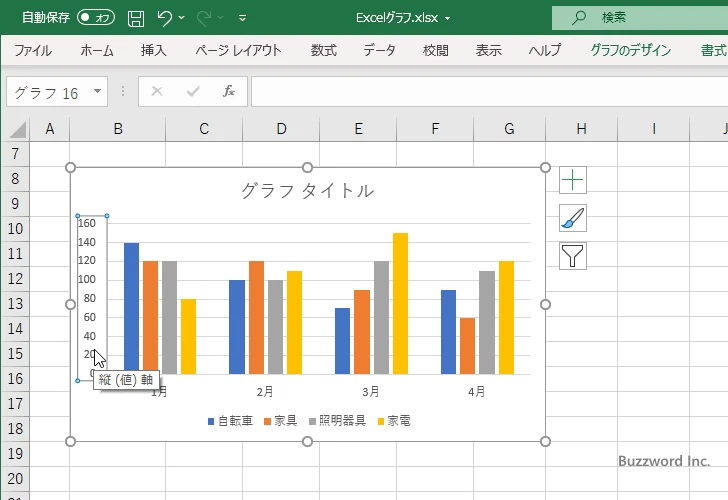Click into the formula bar input

point(489,91)
